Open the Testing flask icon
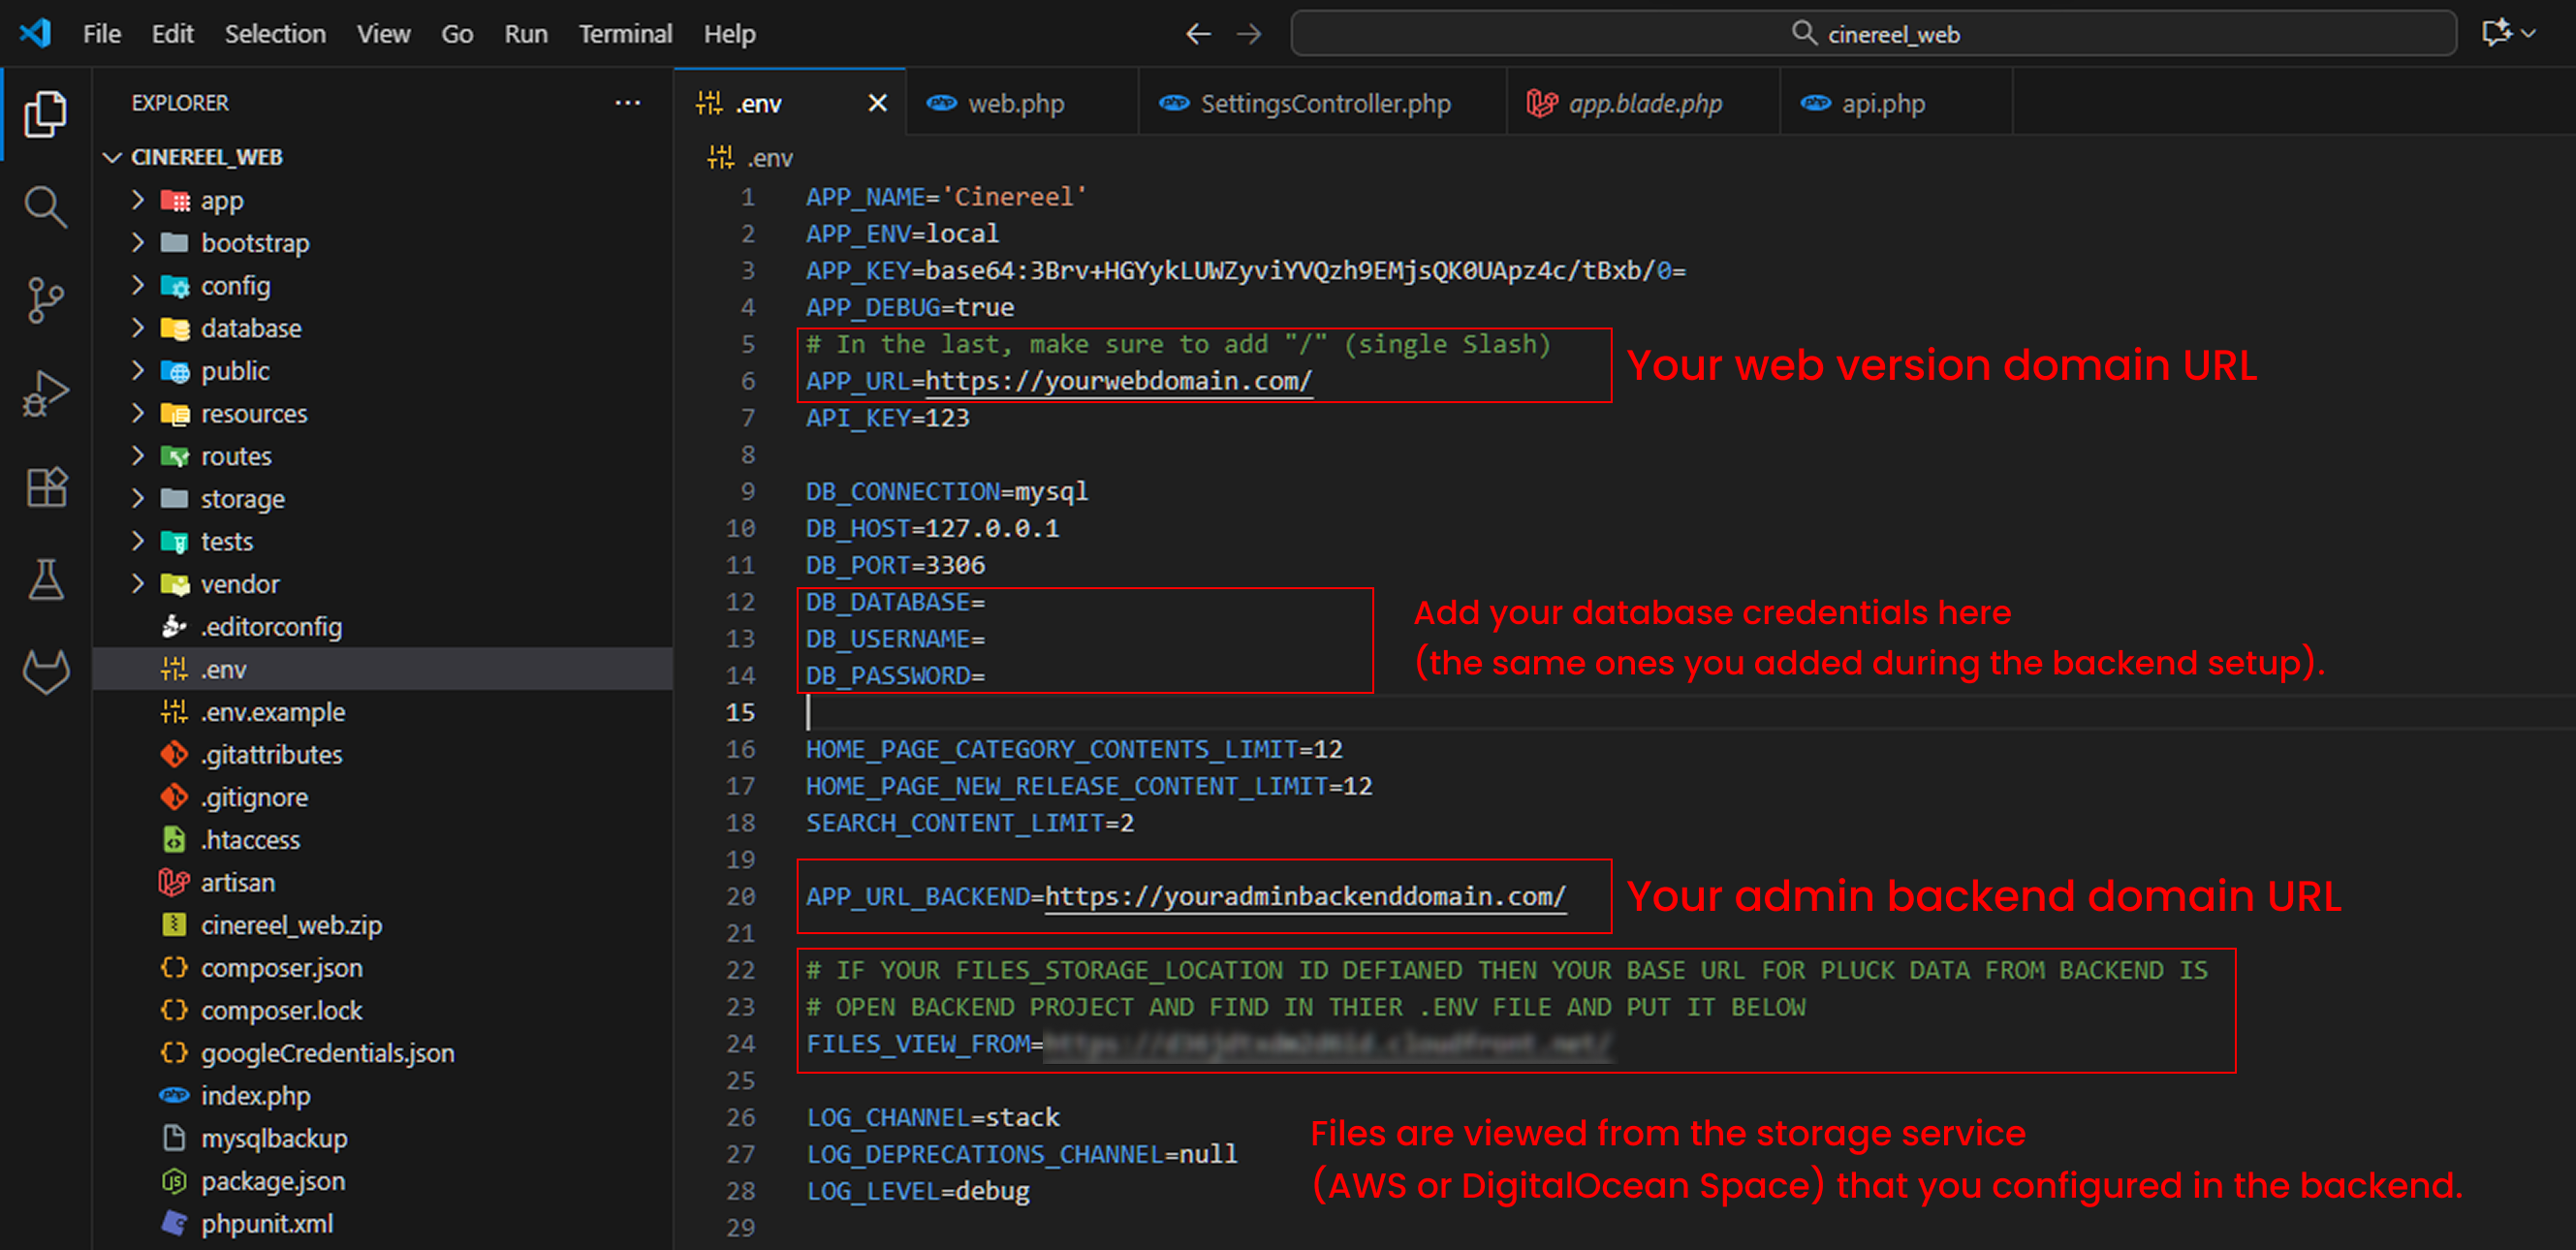 click(x=45, y=580)
